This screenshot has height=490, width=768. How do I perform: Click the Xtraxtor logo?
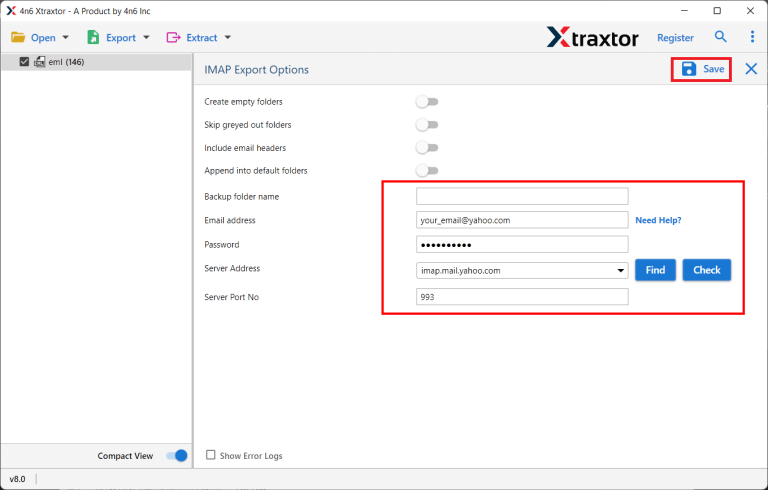click(592, 37)
